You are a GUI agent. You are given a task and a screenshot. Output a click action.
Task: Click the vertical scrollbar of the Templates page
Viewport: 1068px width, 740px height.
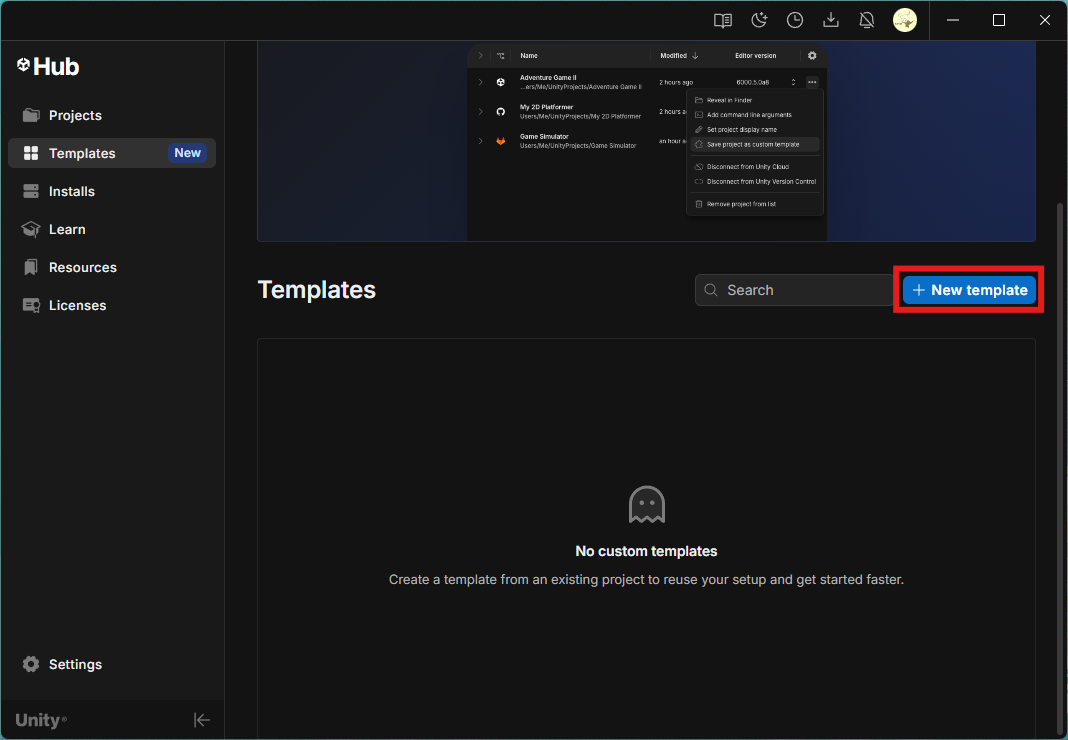click(x=1059, y=470)
